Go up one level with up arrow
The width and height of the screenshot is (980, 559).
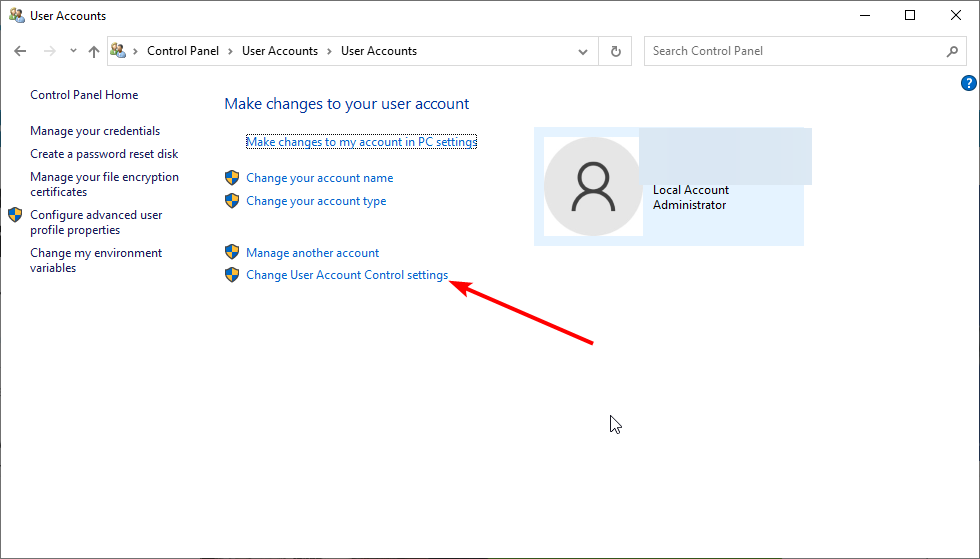coord(94,51)
